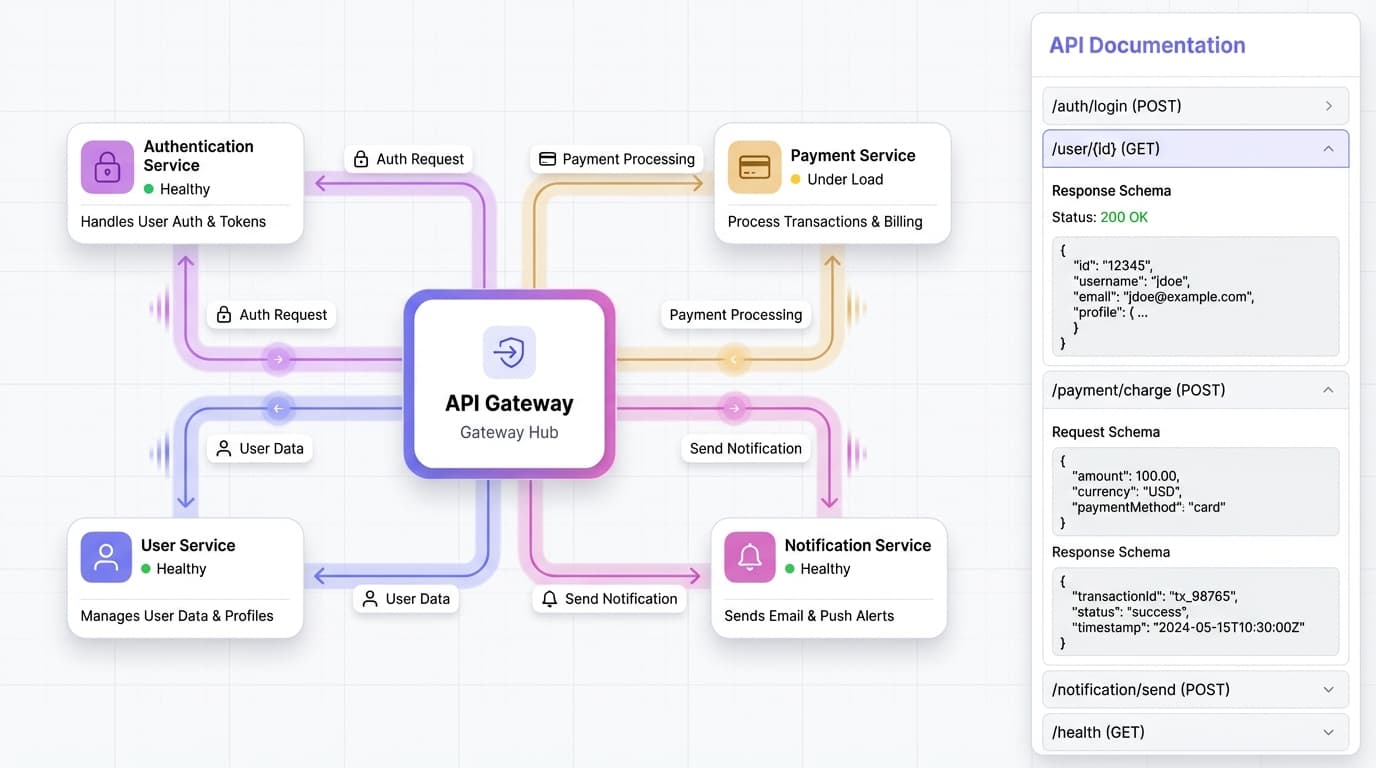This screenshot has width=1376, height=768.
Task: Click 'Request Schema' heading under payment charge
Action: tap(1106, 432)
